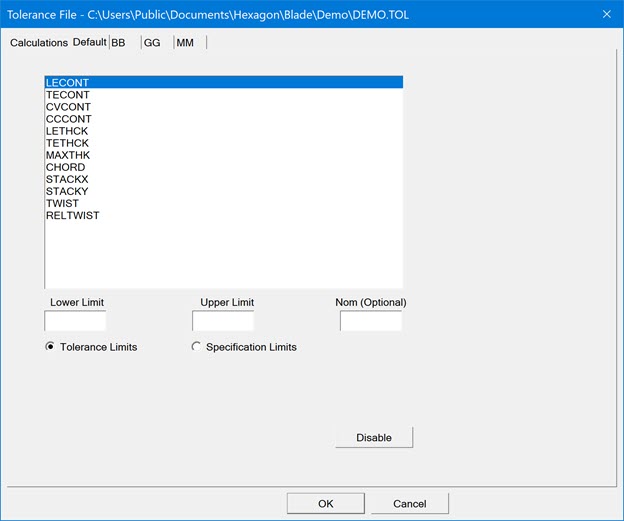Select LECONT in the list

[68, 83]
